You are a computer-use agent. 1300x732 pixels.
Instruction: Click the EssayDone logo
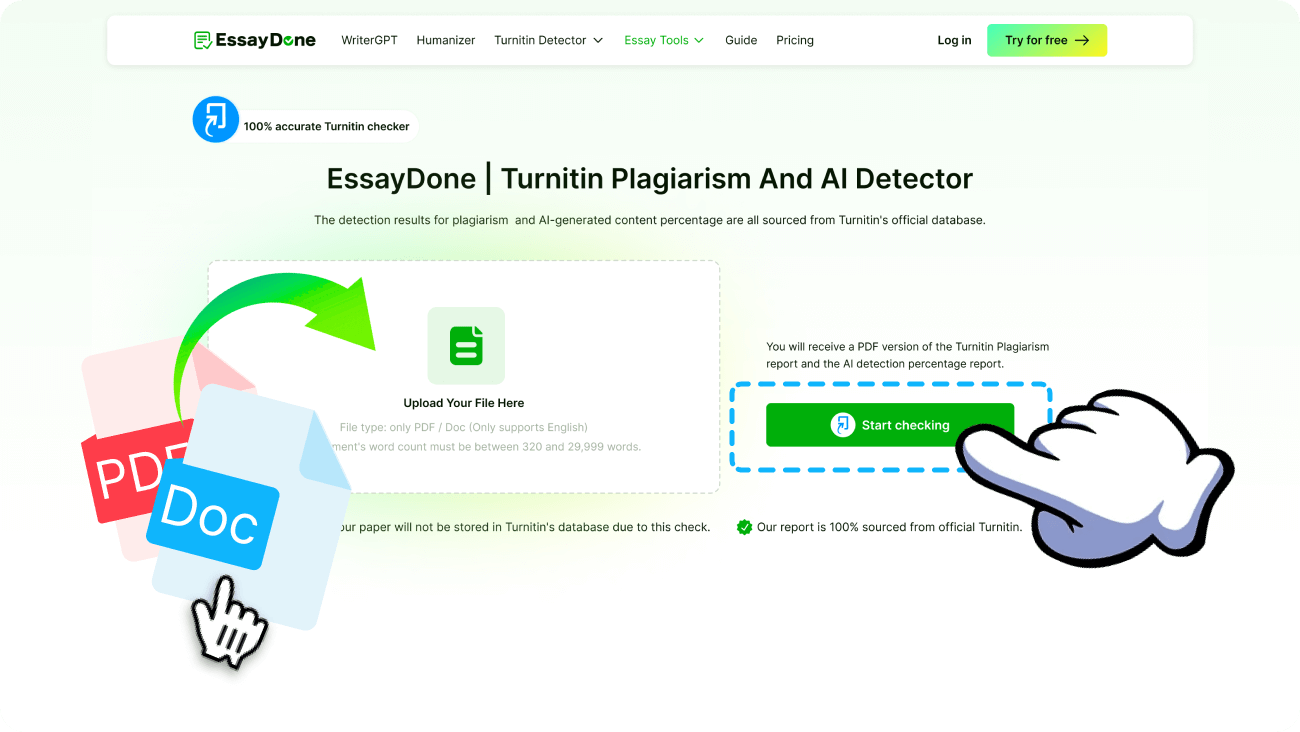coord(254,40)
